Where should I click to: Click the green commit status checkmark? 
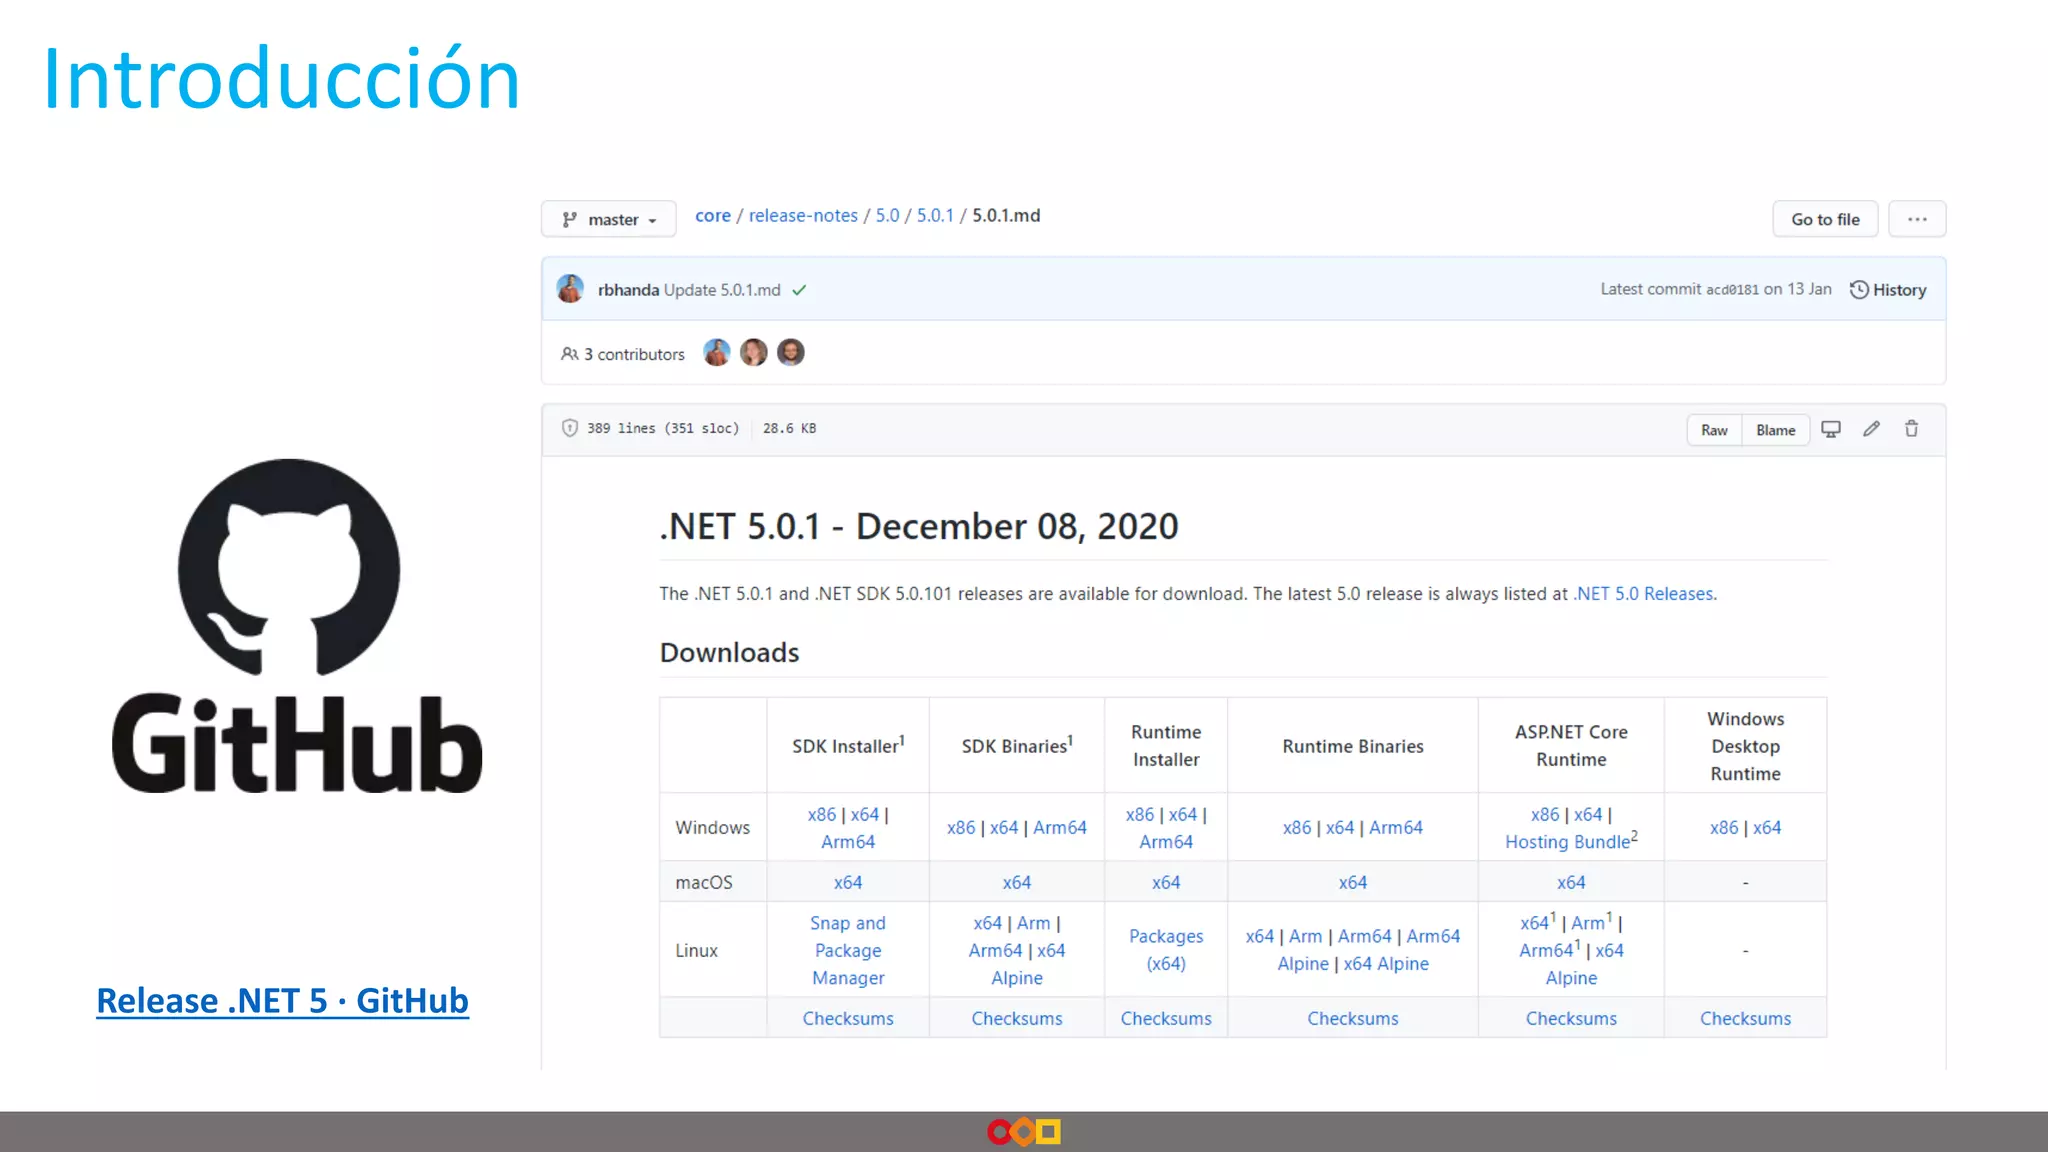click(x=799, y=290)
